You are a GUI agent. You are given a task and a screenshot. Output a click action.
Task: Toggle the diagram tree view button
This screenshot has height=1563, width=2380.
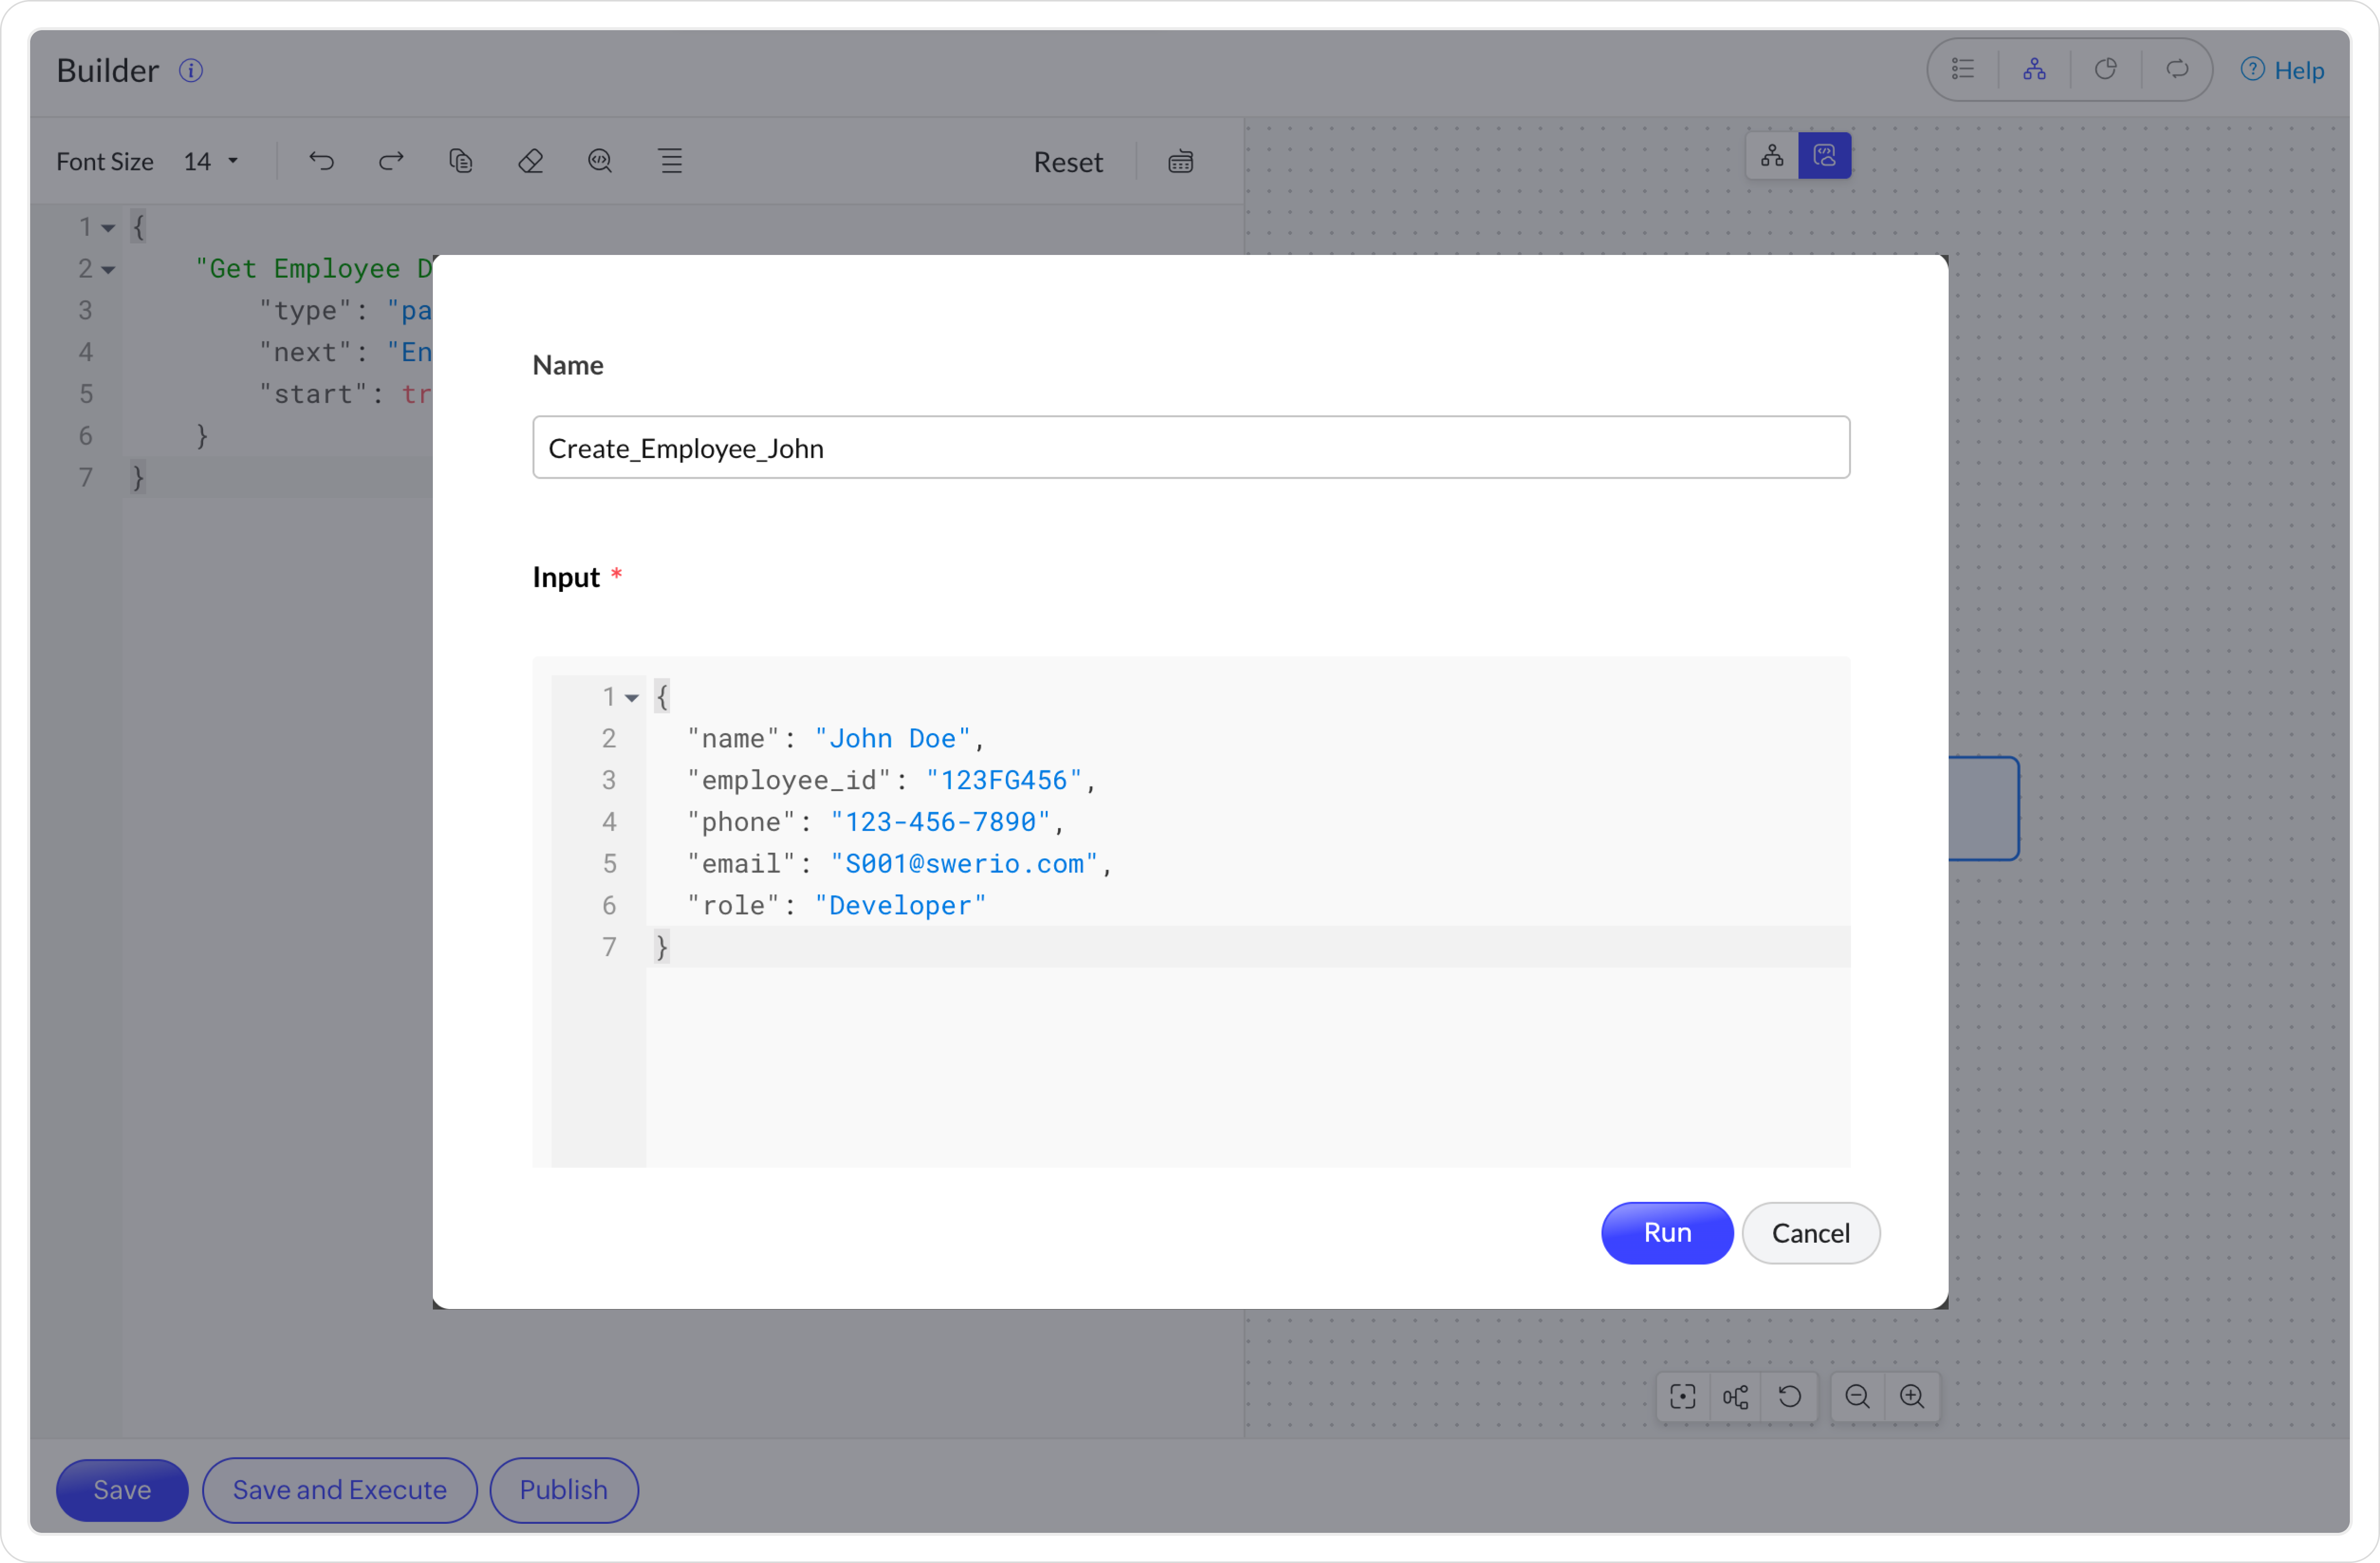coord(1772,156)
